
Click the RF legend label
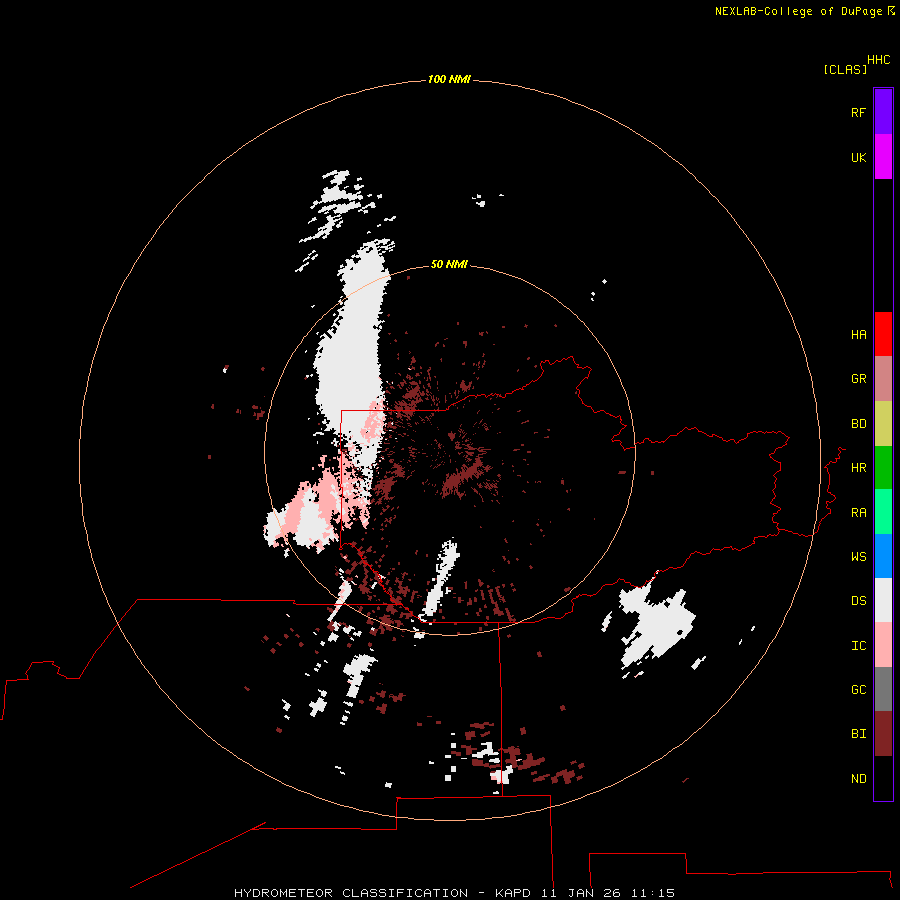858,113
